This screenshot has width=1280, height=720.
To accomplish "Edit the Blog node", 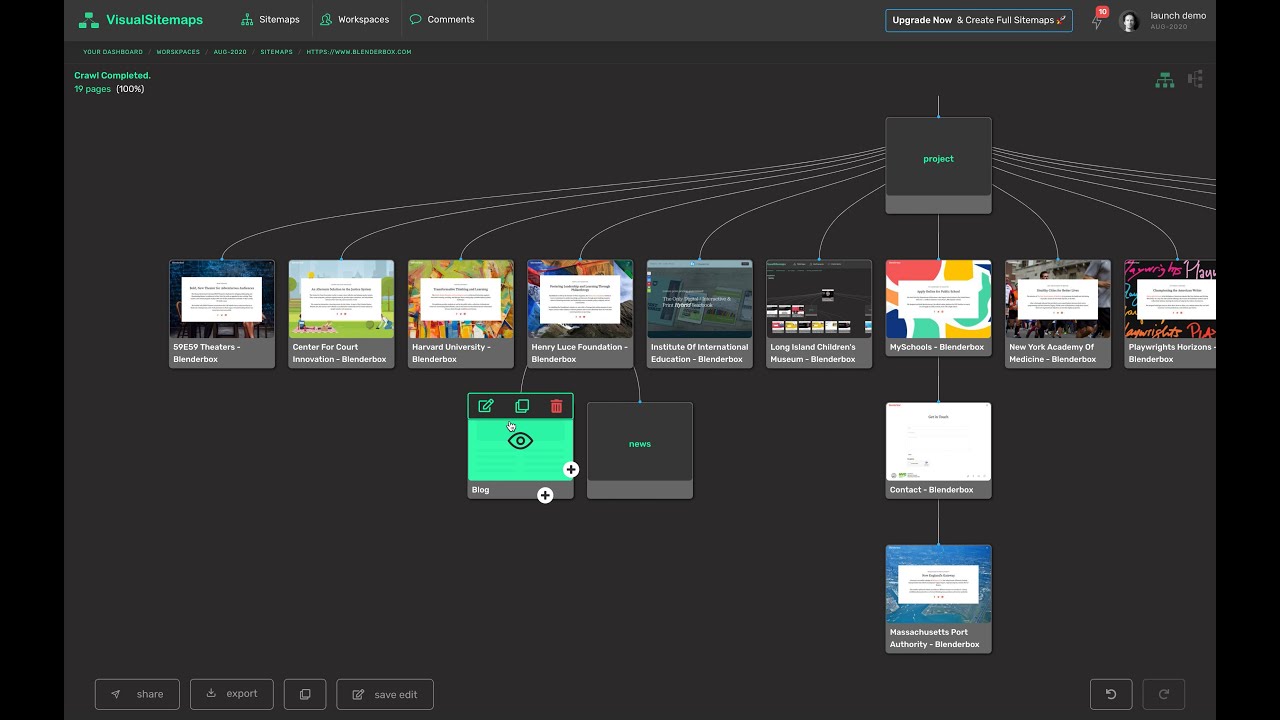I will [486, 406].
